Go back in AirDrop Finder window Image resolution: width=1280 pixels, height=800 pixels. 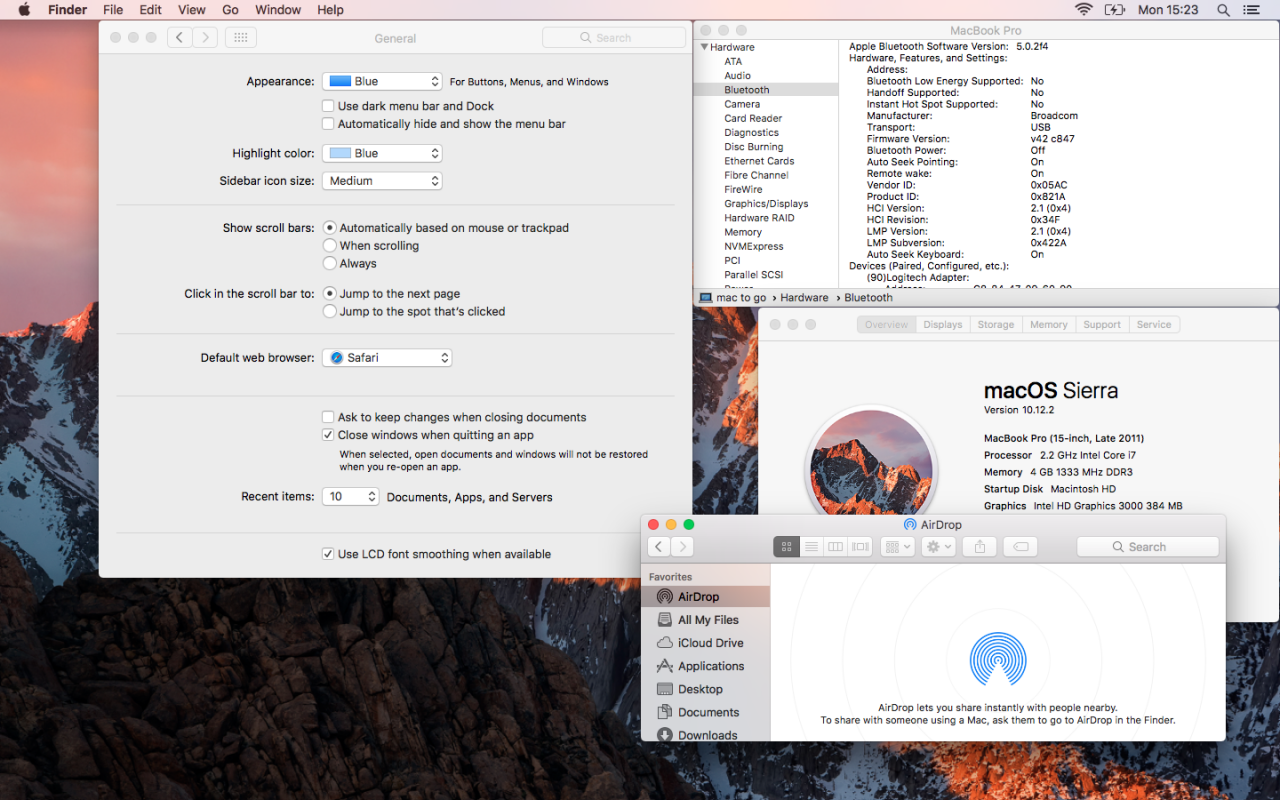click(659, 547)
